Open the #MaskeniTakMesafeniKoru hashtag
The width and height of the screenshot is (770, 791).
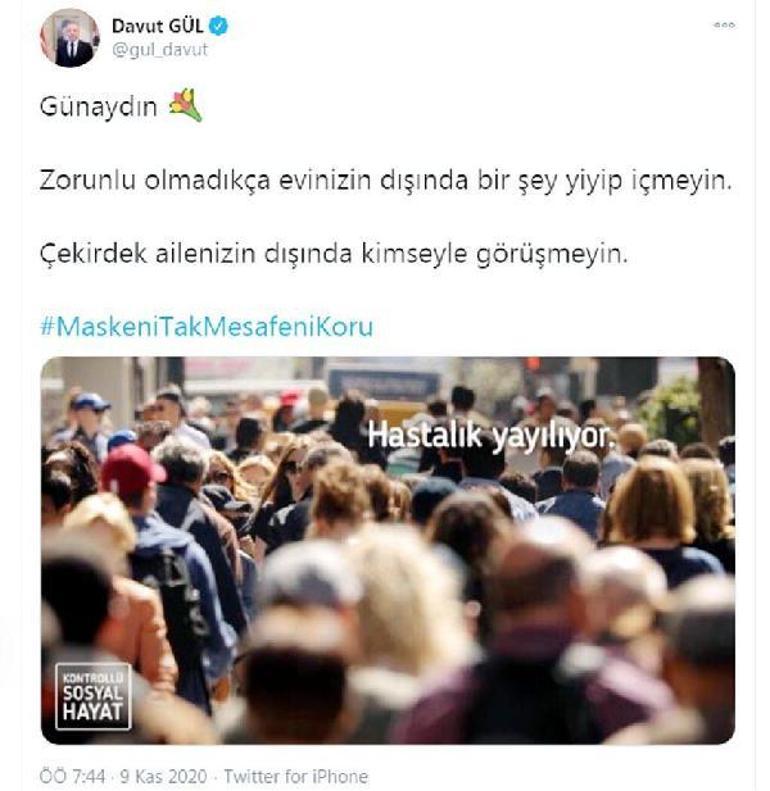click(207, 326)
